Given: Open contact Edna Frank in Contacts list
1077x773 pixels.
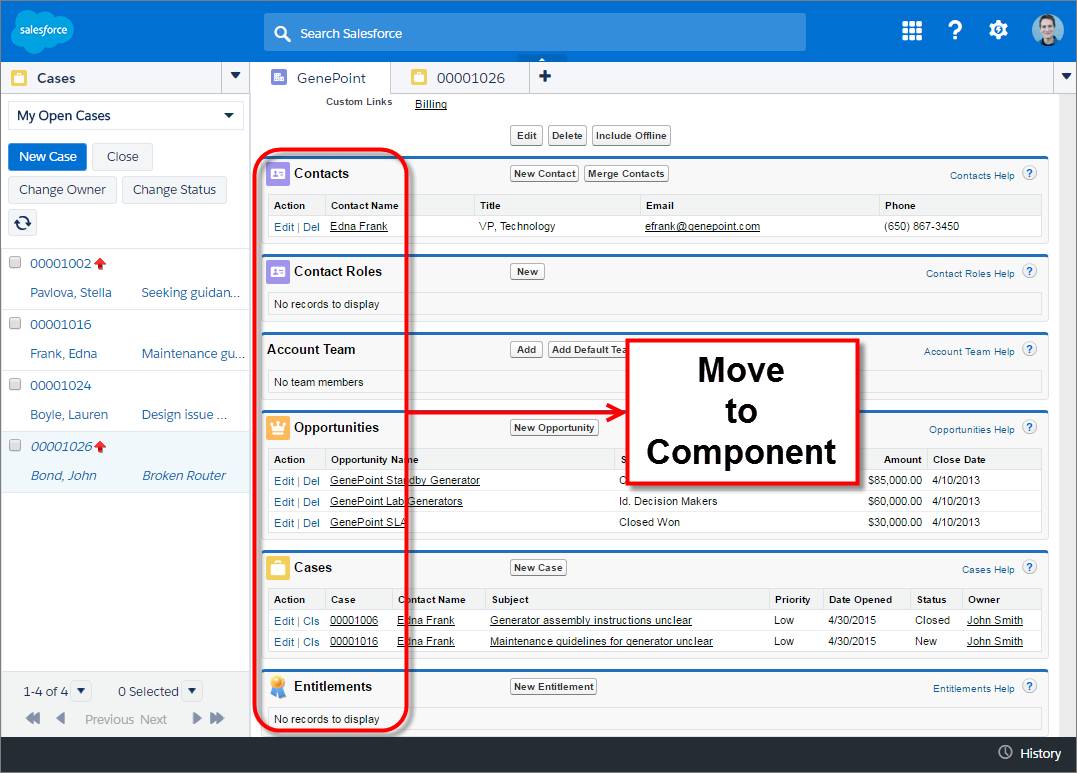Looking at the screenshot, I should coord(359,227).
